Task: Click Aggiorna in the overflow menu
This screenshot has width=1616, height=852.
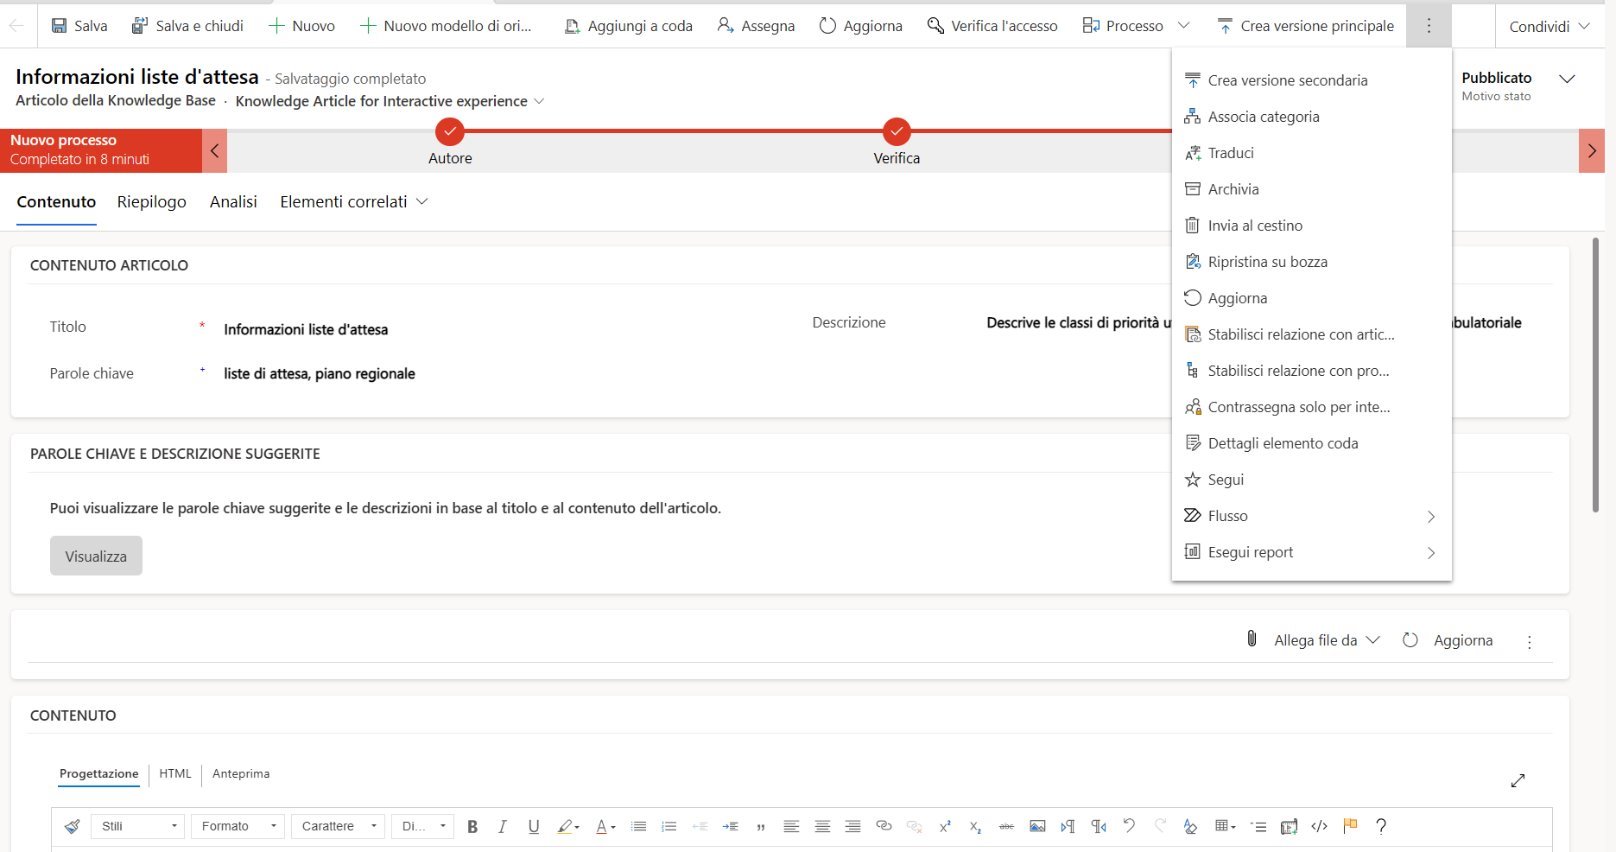Action: click(x=1311, y=298)
